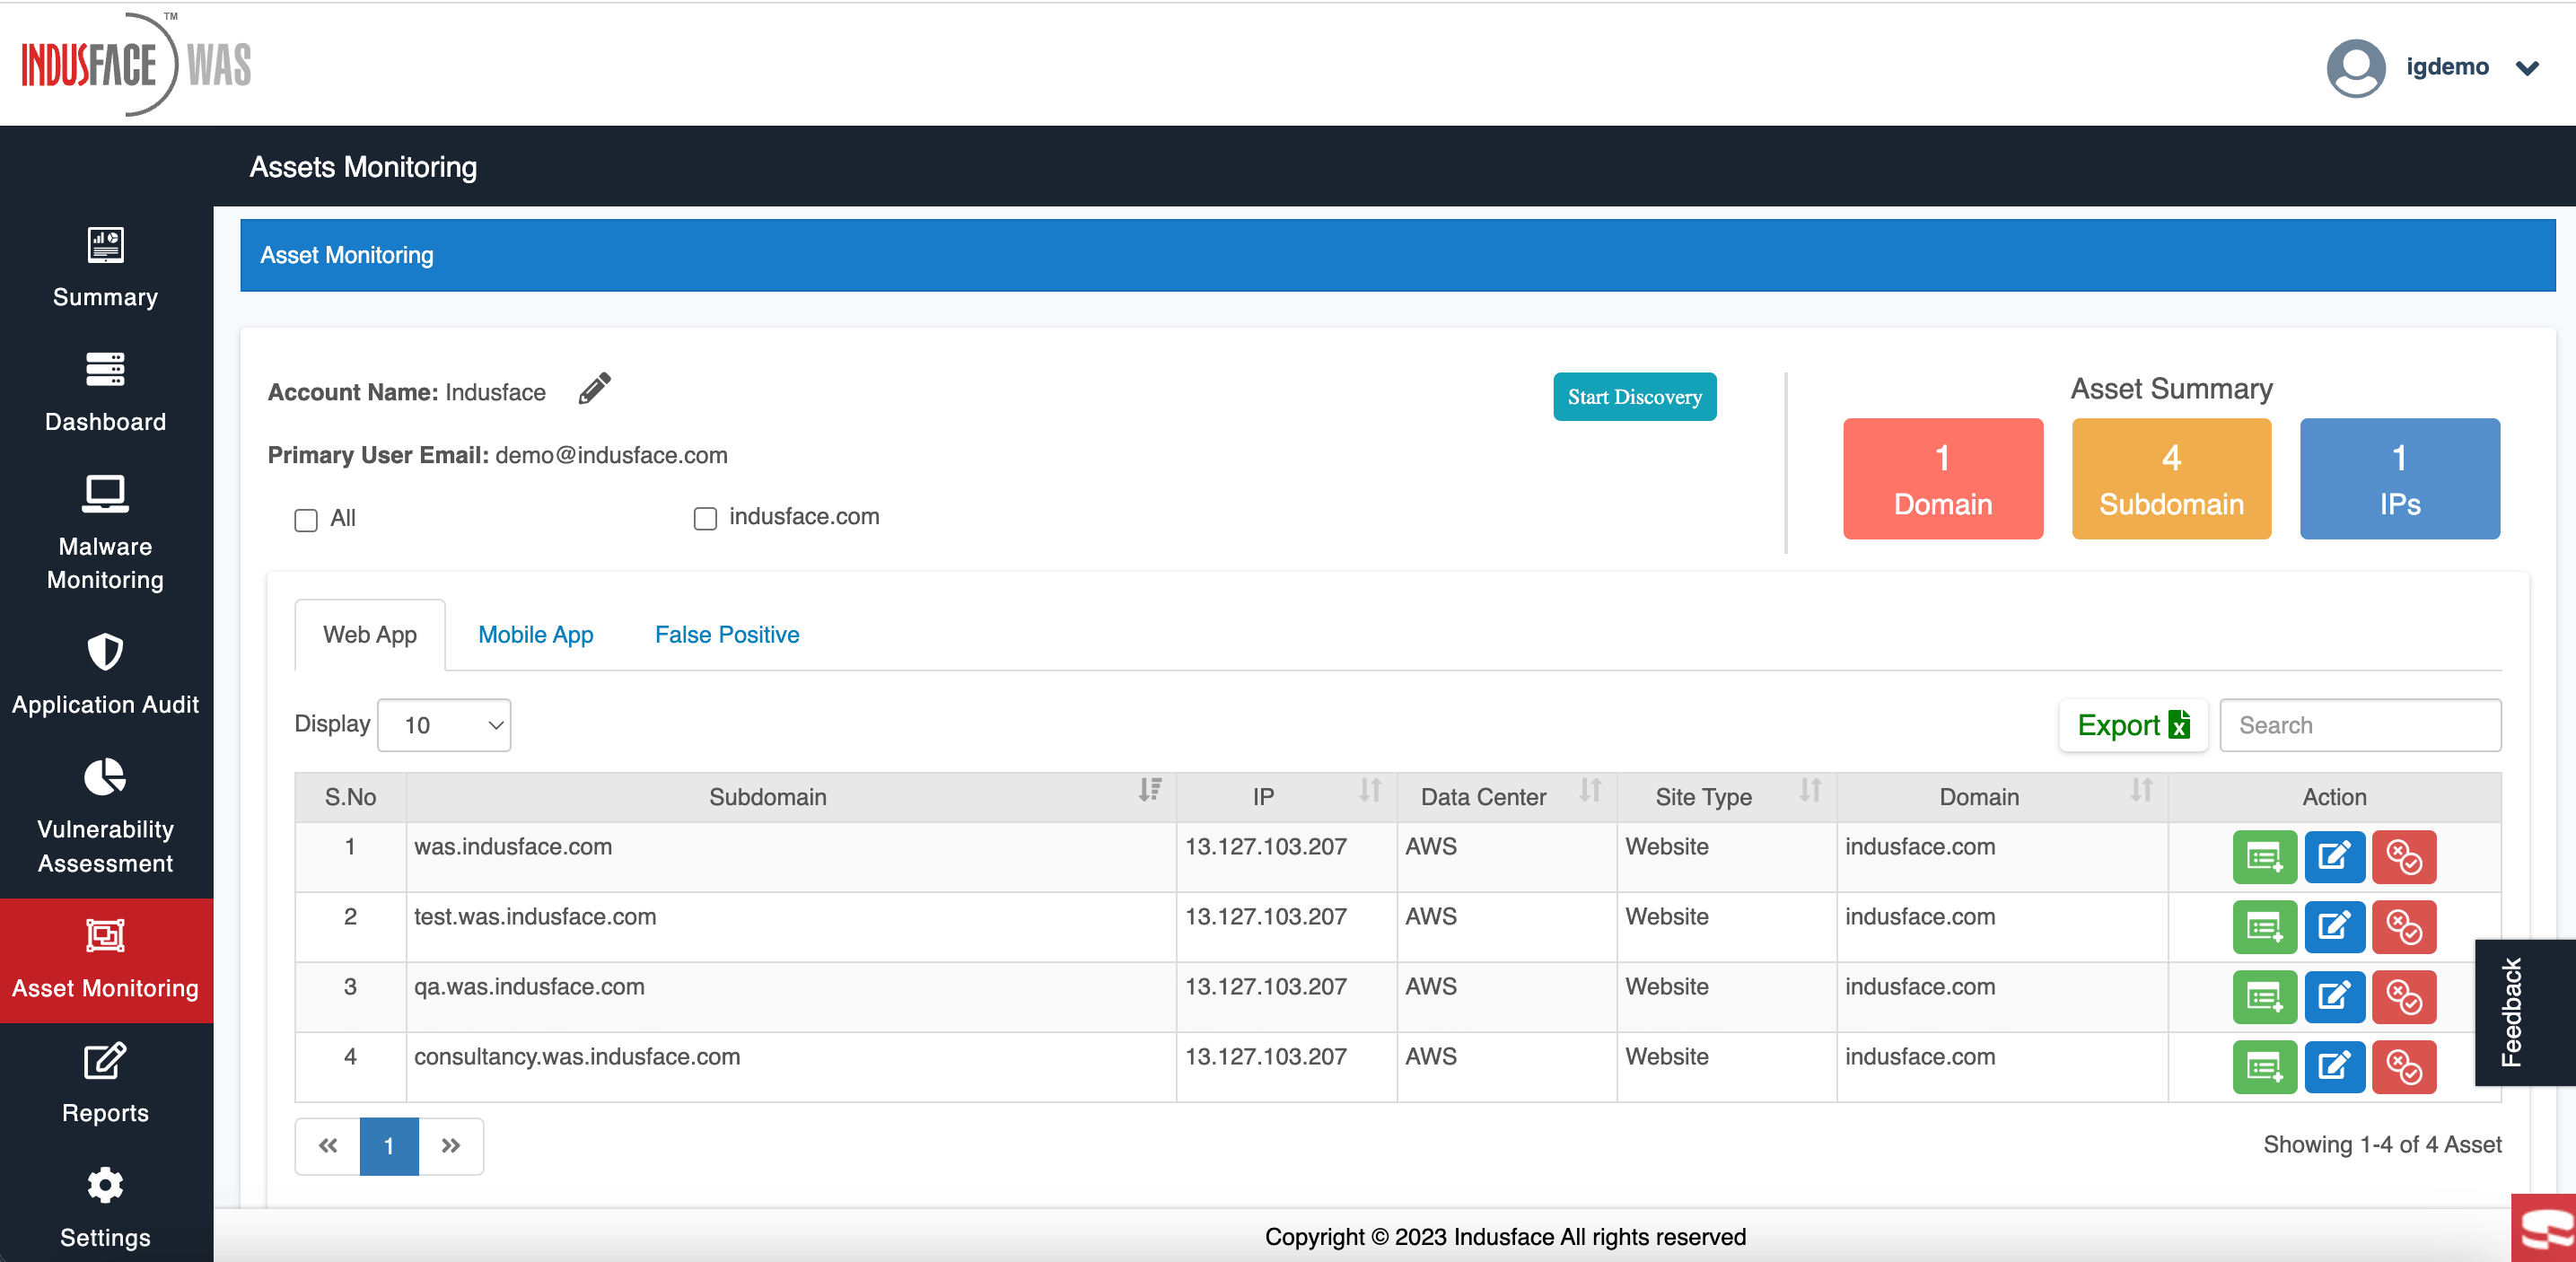2576x1262 pixels.
Task: Click red icon for qa.was.indusface.com row
Action: pos(2404,997)
